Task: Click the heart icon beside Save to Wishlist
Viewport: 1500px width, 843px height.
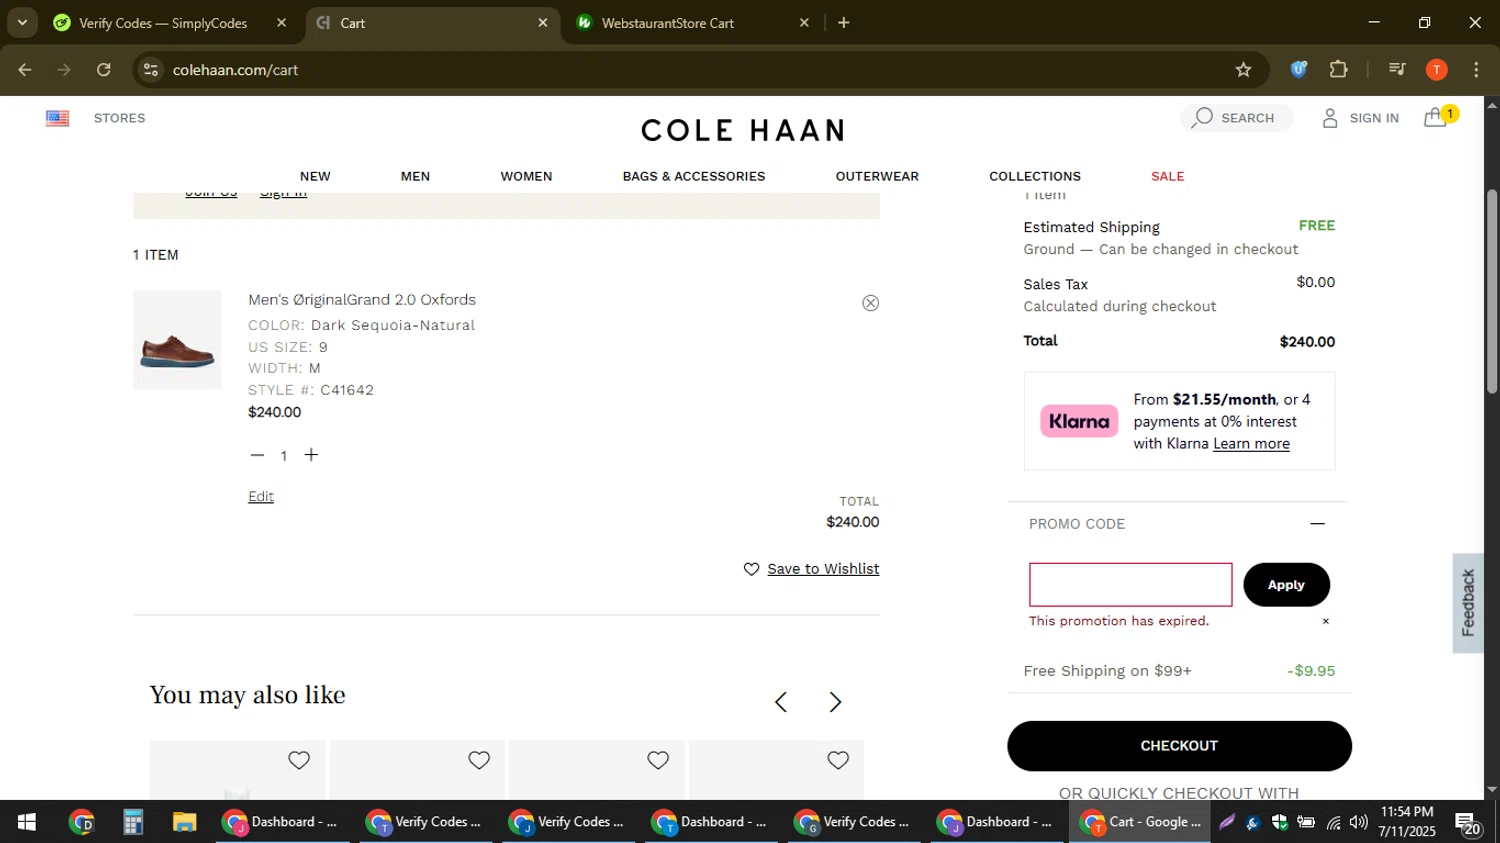Action: (752, 569)
